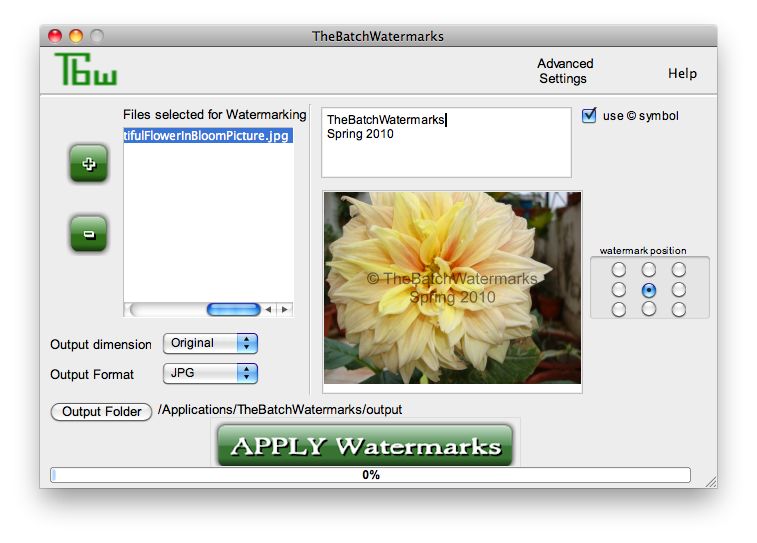The height and width of the screenshot is (543, 757).
Task: Click the green plus add files button
Action: tap(88, 164)
